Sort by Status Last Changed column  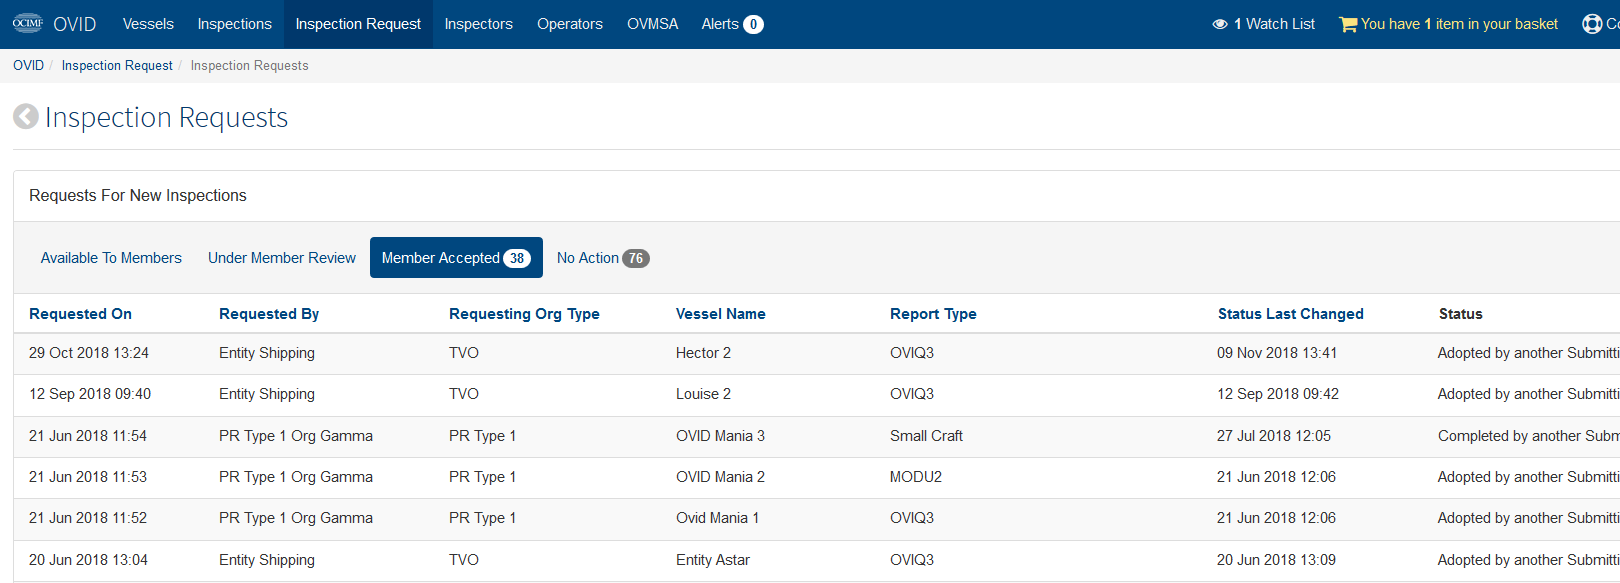tap(1290, 314)
